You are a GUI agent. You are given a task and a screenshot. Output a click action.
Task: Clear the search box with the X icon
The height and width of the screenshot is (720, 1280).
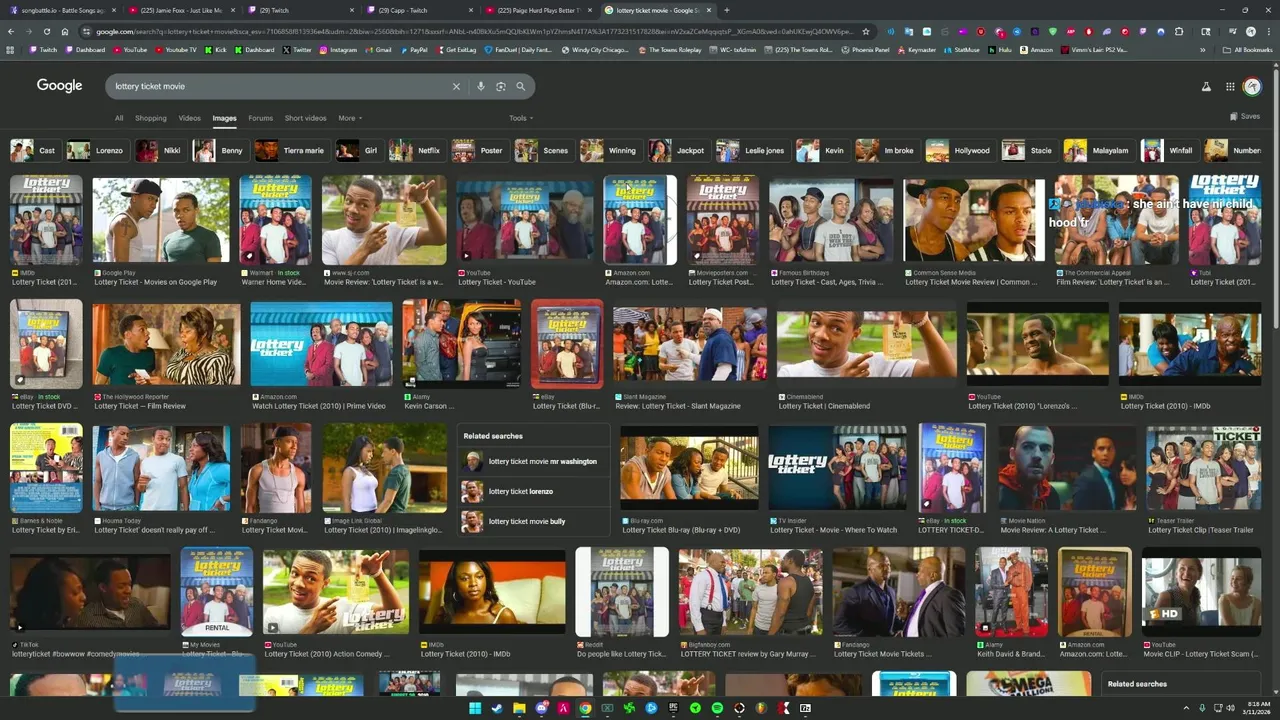456,86
